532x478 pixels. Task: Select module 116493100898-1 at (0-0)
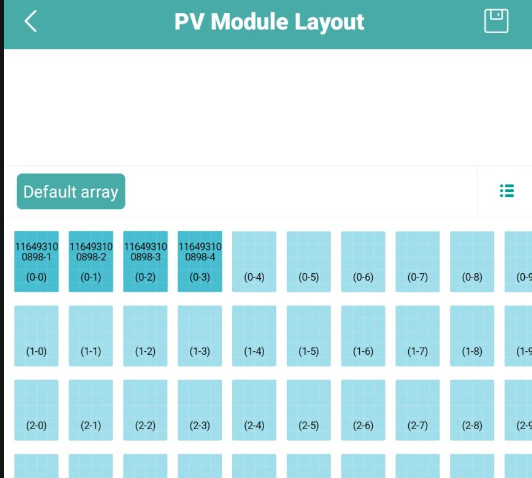coord(36,261)
